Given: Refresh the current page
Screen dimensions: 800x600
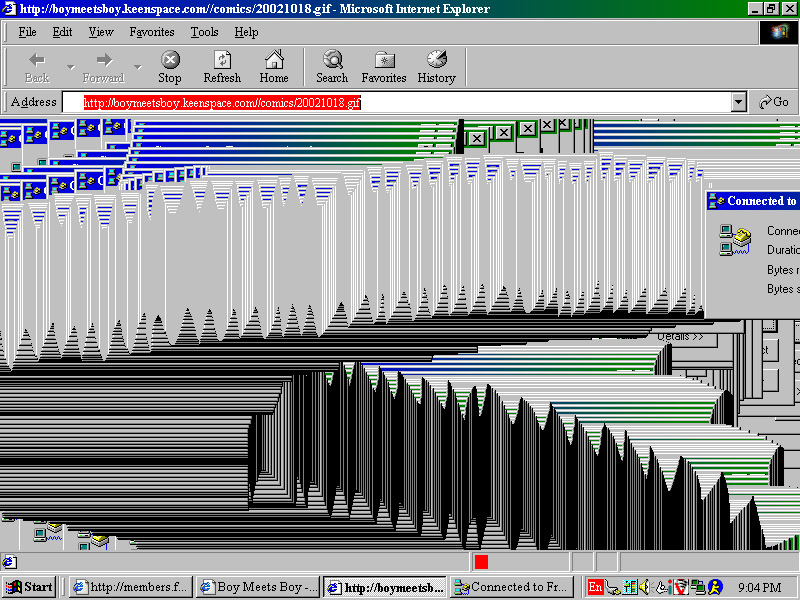Looking at the screenshot, I should click(x=222, y=67).
